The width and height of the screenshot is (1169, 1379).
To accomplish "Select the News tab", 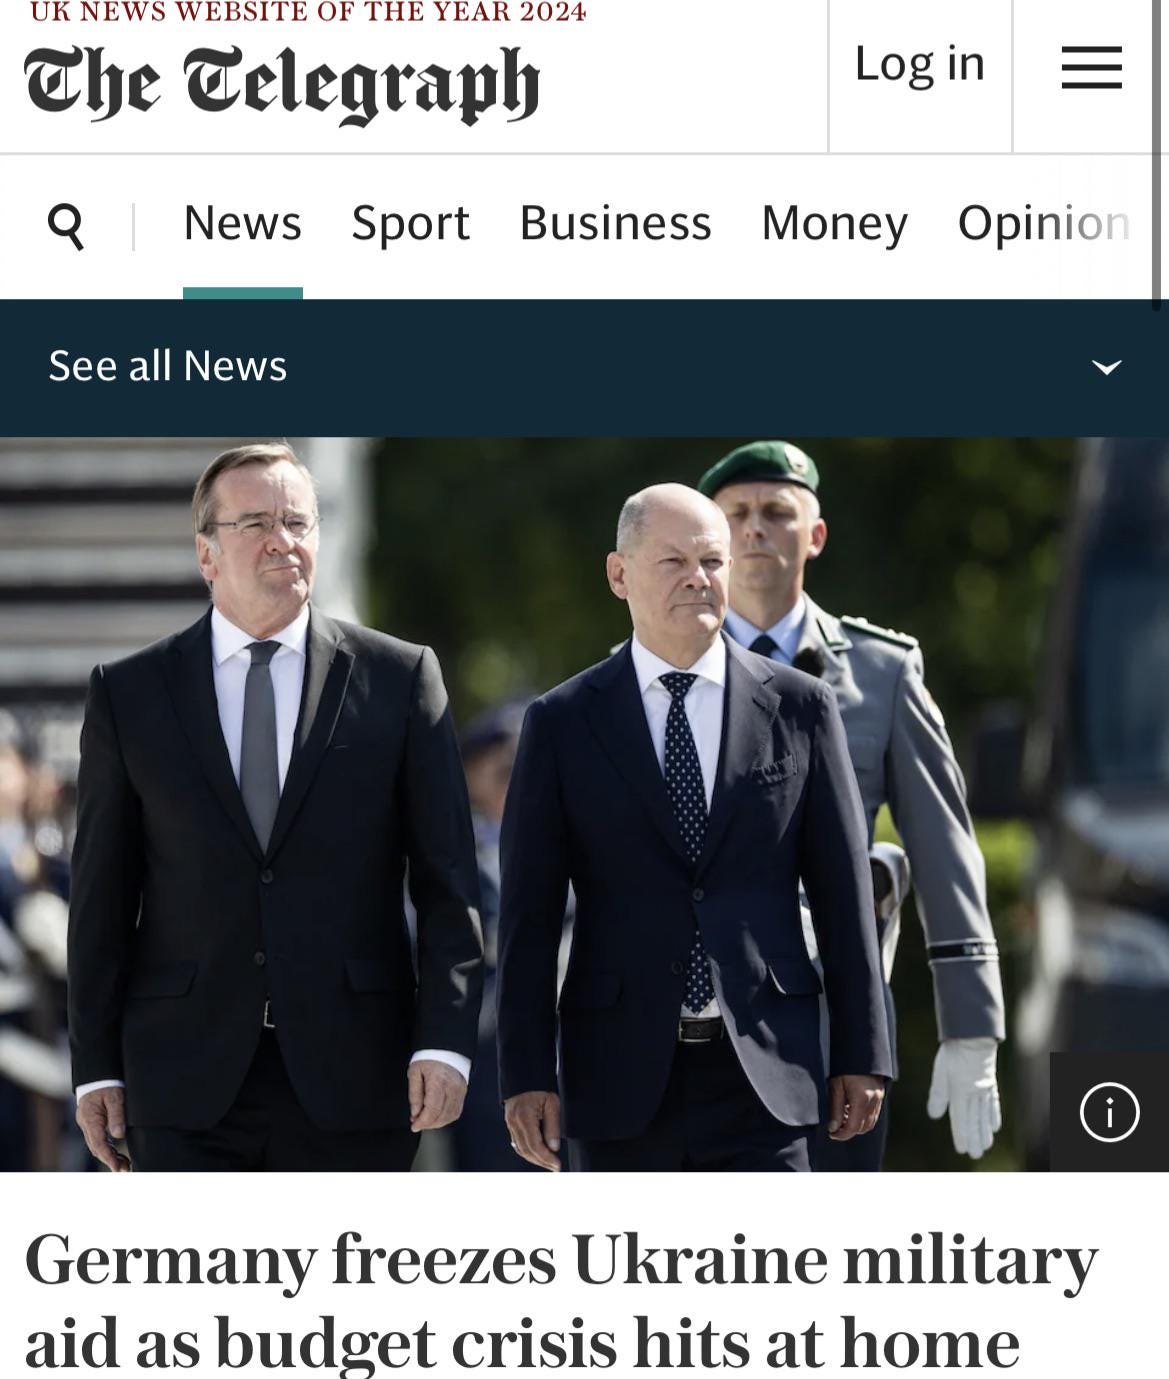I will 242,223.
